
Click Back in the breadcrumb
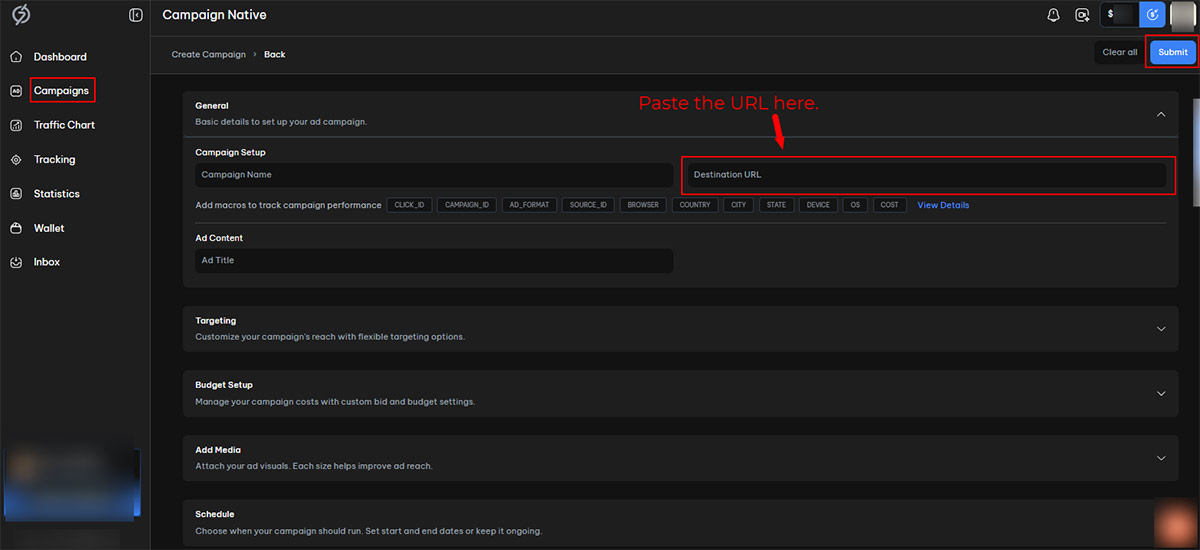[274, 54]
